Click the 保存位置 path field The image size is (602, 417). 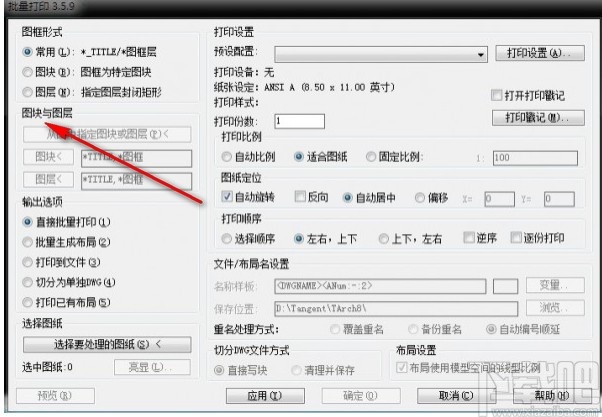click(396, 309)
